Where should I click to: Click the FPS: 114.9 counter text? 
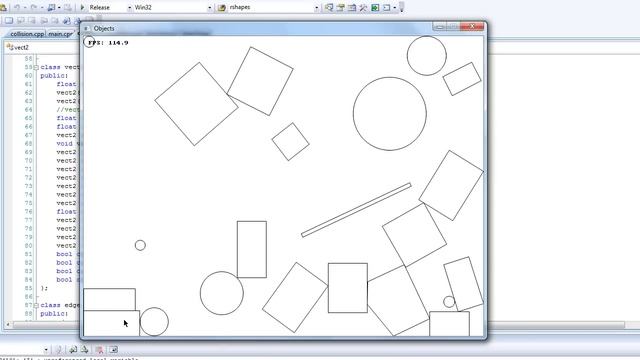tap(108, 42)
